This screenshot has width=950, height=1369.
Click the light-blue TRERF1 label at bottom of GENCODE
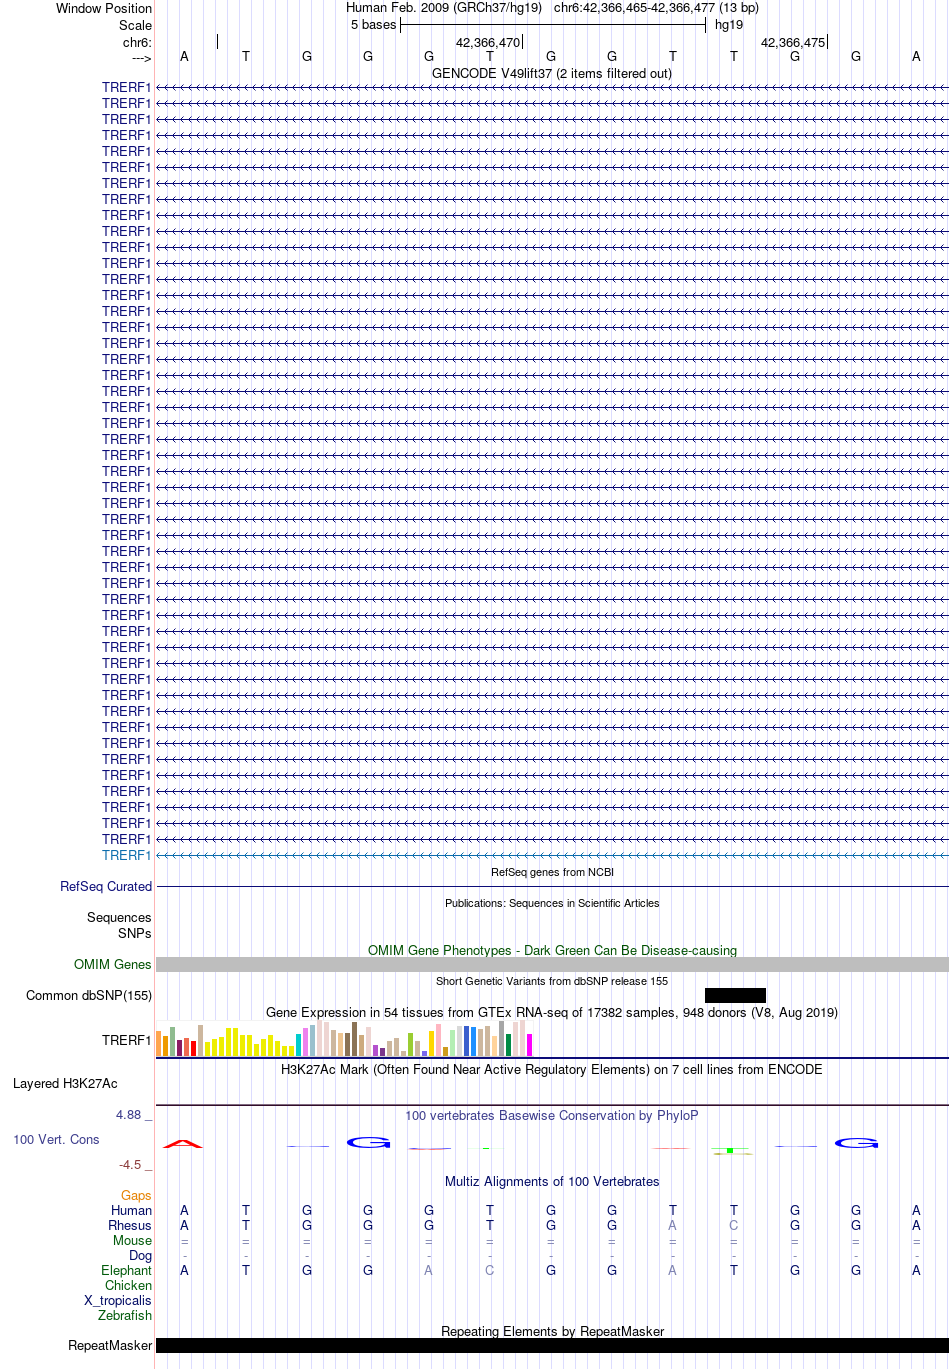127,855
